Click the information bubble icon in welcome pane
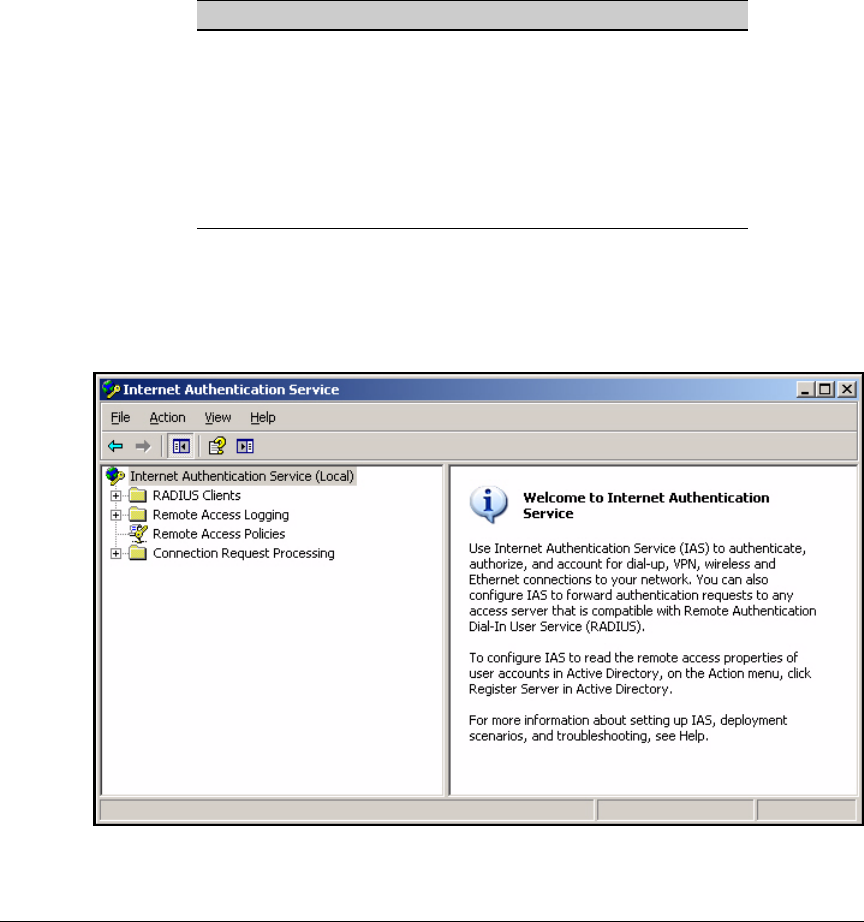The width and height of the screenshot is (864, 922). pos(488,505)
